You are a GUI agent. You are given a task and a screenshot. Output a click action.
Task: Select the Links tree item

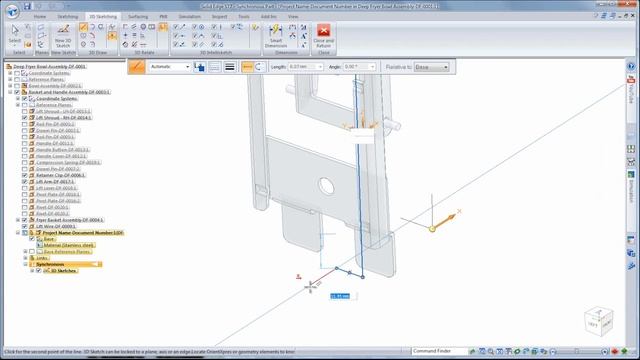point(42,258)
